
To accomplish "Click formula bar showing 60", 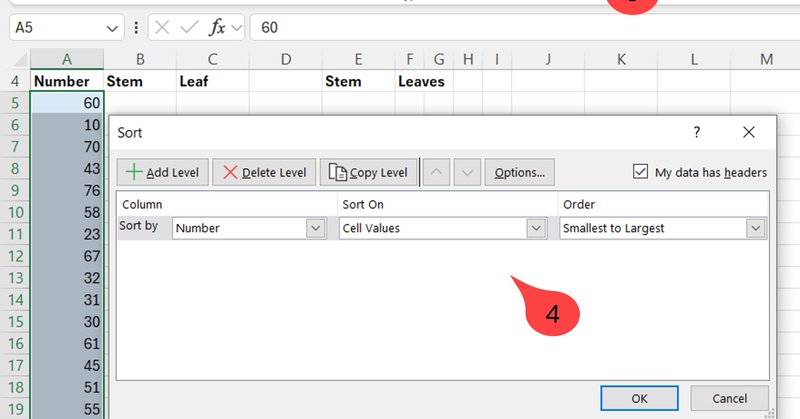I will (526, 28).
